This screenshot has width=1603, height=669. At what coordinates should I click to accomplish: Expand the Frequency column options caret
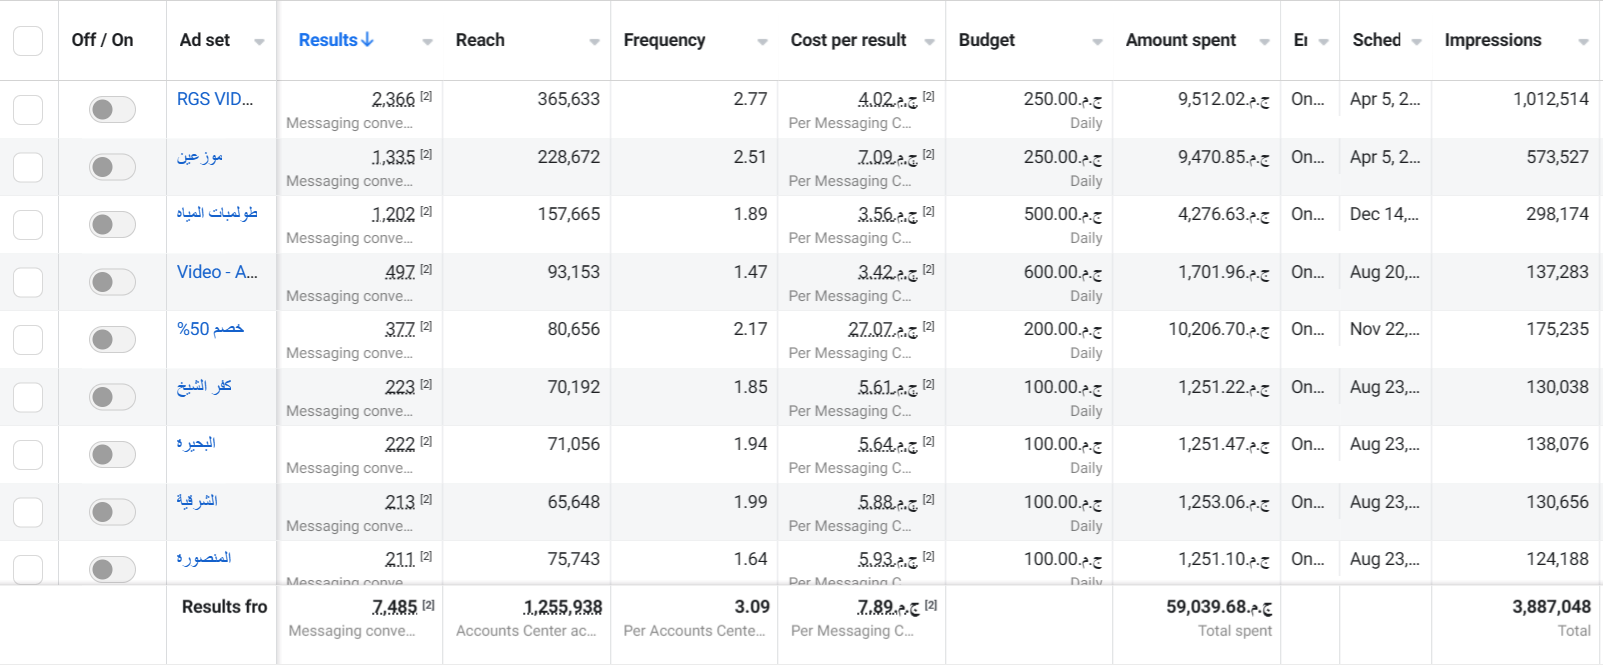(763, 42)
